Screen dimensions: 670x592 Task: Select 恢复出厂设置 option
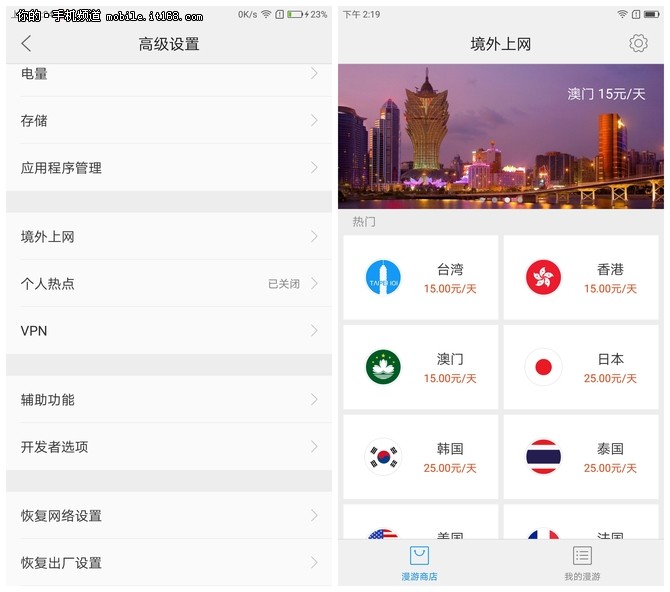tap(168, 563)
